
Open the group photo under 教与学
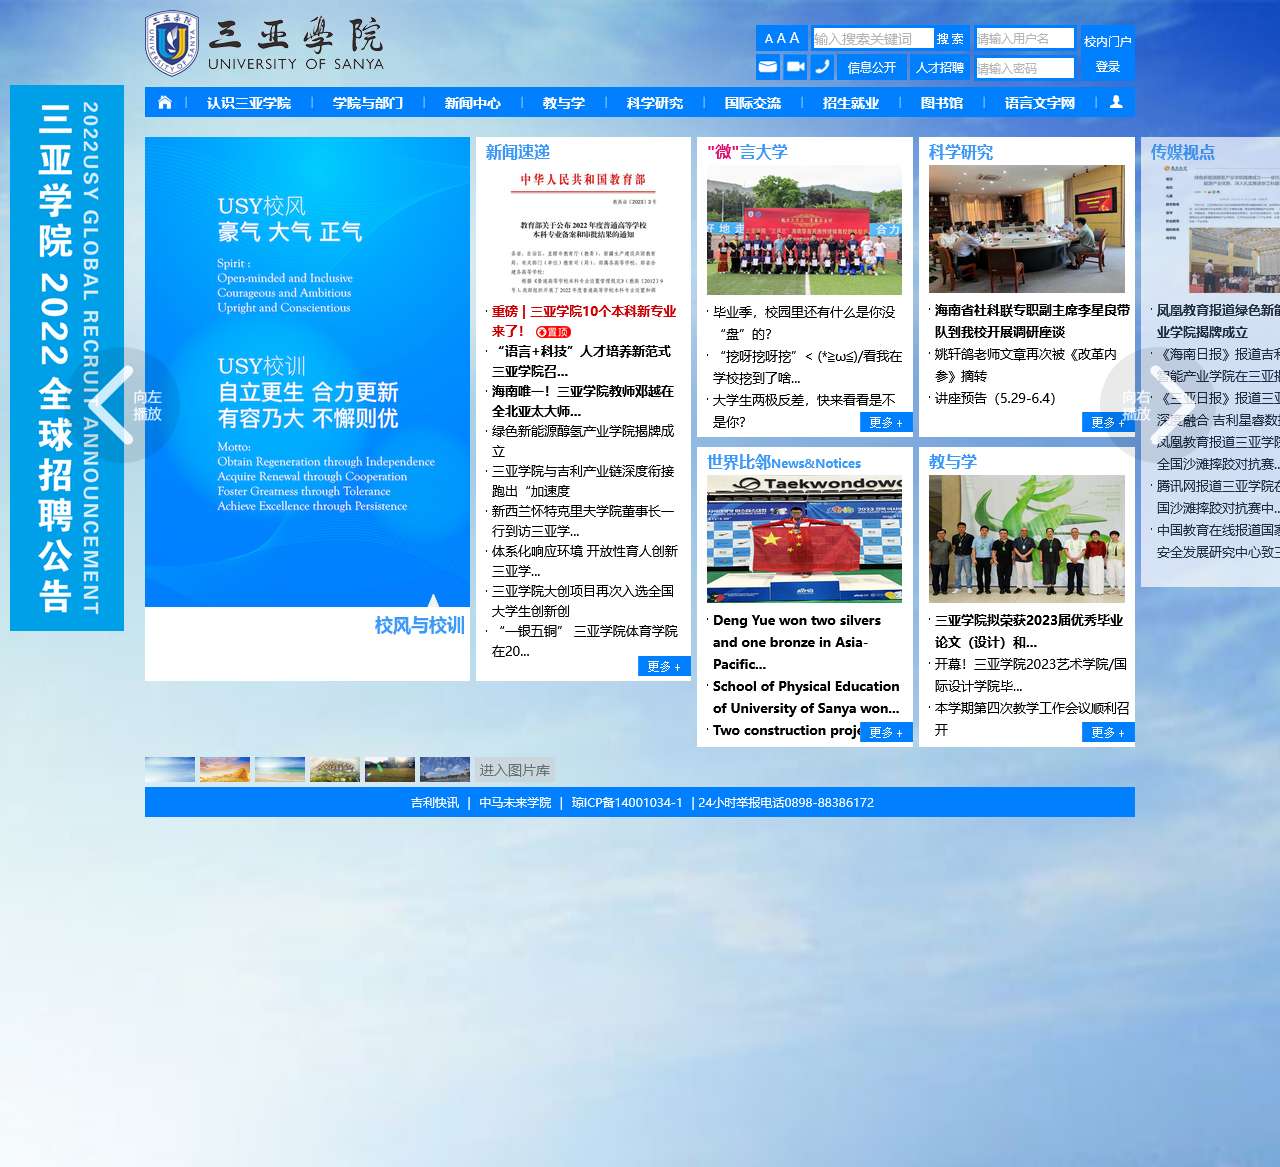point(1026,539)
